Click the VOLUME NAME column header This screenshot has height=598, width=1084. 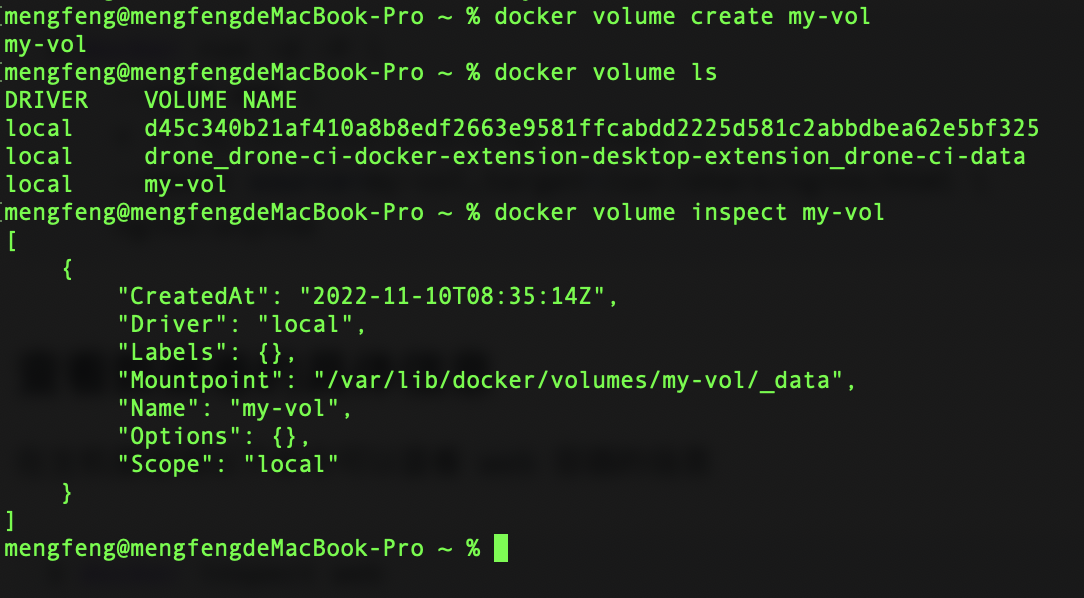(x=221, y=100)
